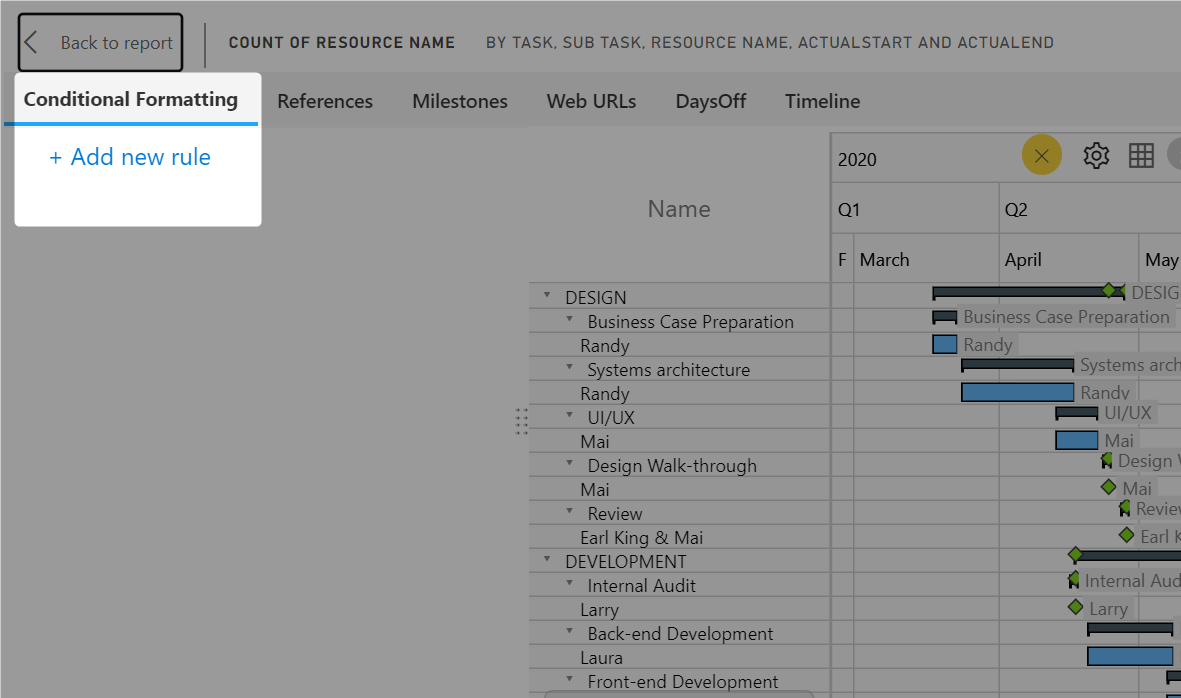The height and width of the screenshot is (698, 1181).
Task: Click the yellow close X icon
Action: [x=1041, y=156]
